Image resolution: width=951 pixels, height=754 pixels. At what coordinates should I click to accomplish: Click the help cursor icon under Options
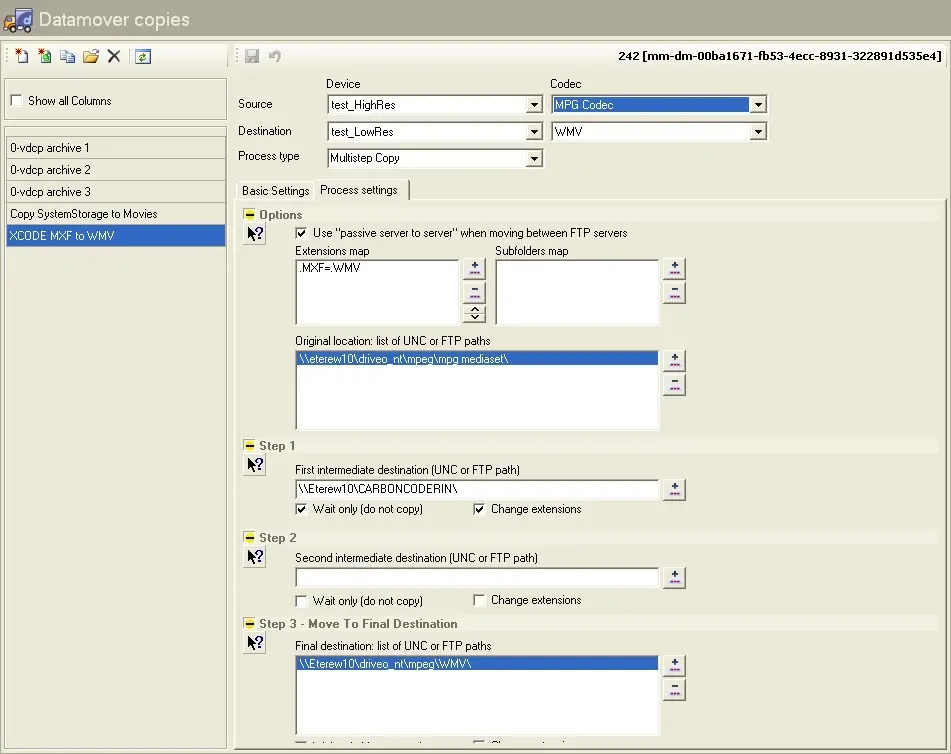click(x=255, y=234)
